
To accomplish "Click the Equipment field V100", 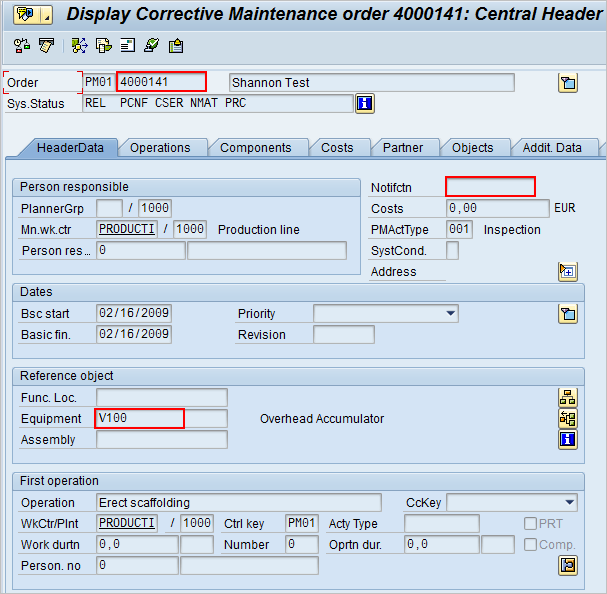I will point(162,419).
